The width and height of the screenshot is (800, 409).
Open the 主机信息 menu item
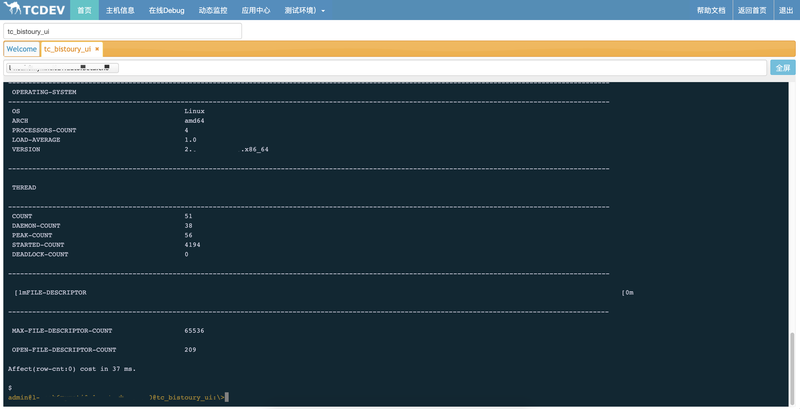coord(120,10)
